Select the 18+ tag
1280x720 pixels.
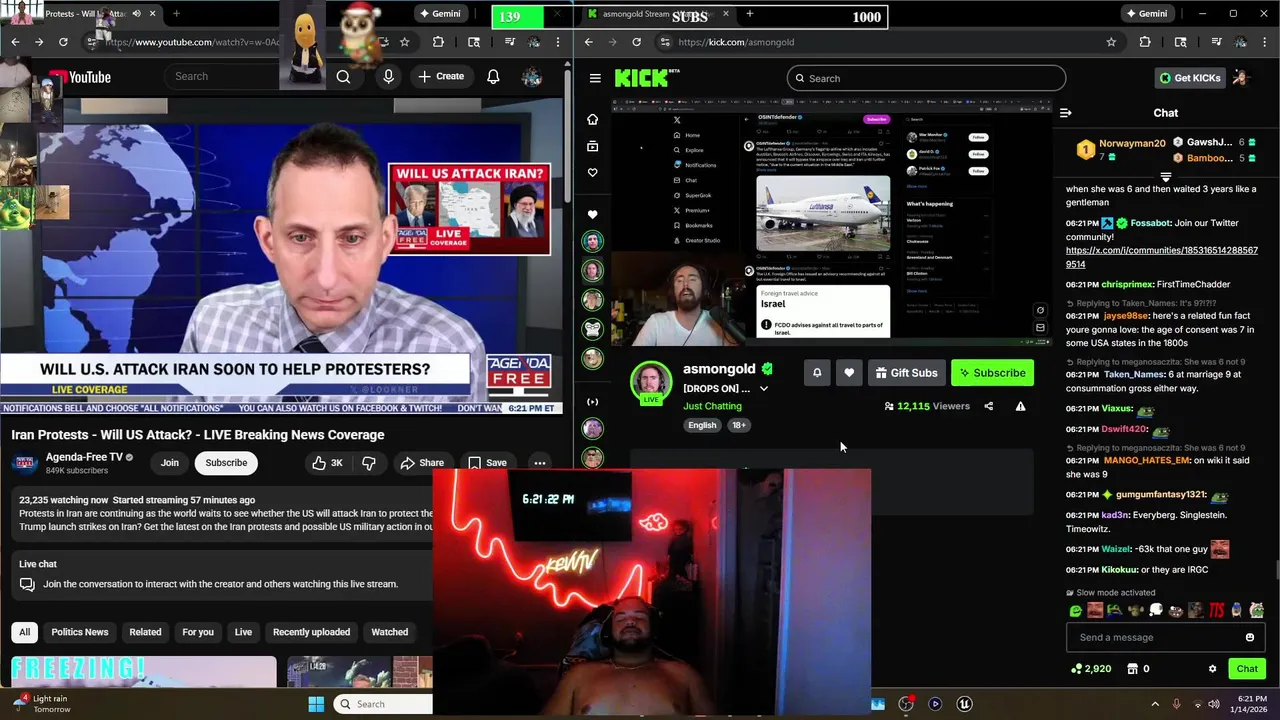[738, 425]
